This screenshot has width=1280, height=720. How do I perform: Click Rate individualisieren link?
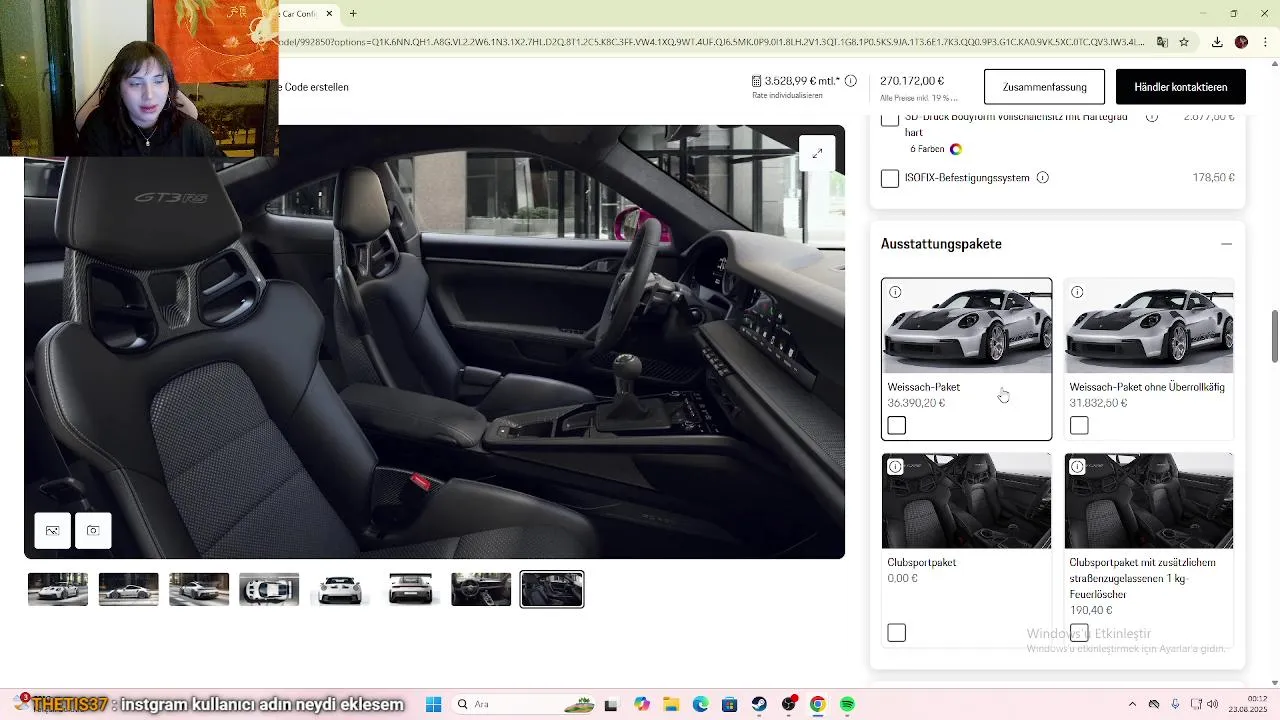(x=787, y=96)
